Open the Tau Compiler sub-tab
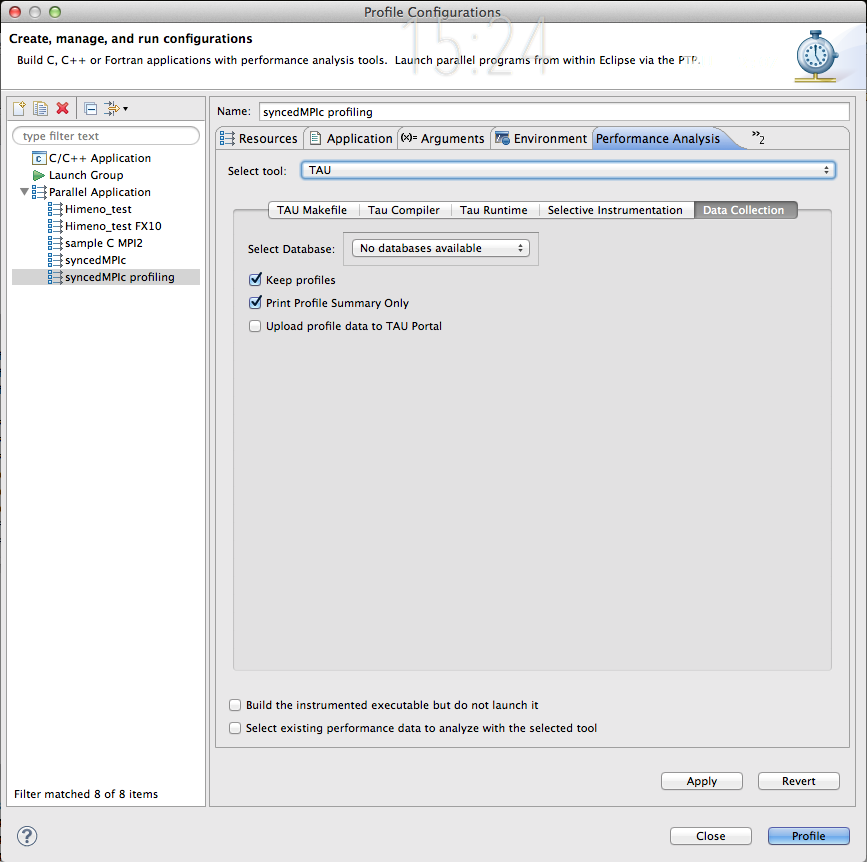The height and width of the screenshot is (862, 867). pos(404,210)
